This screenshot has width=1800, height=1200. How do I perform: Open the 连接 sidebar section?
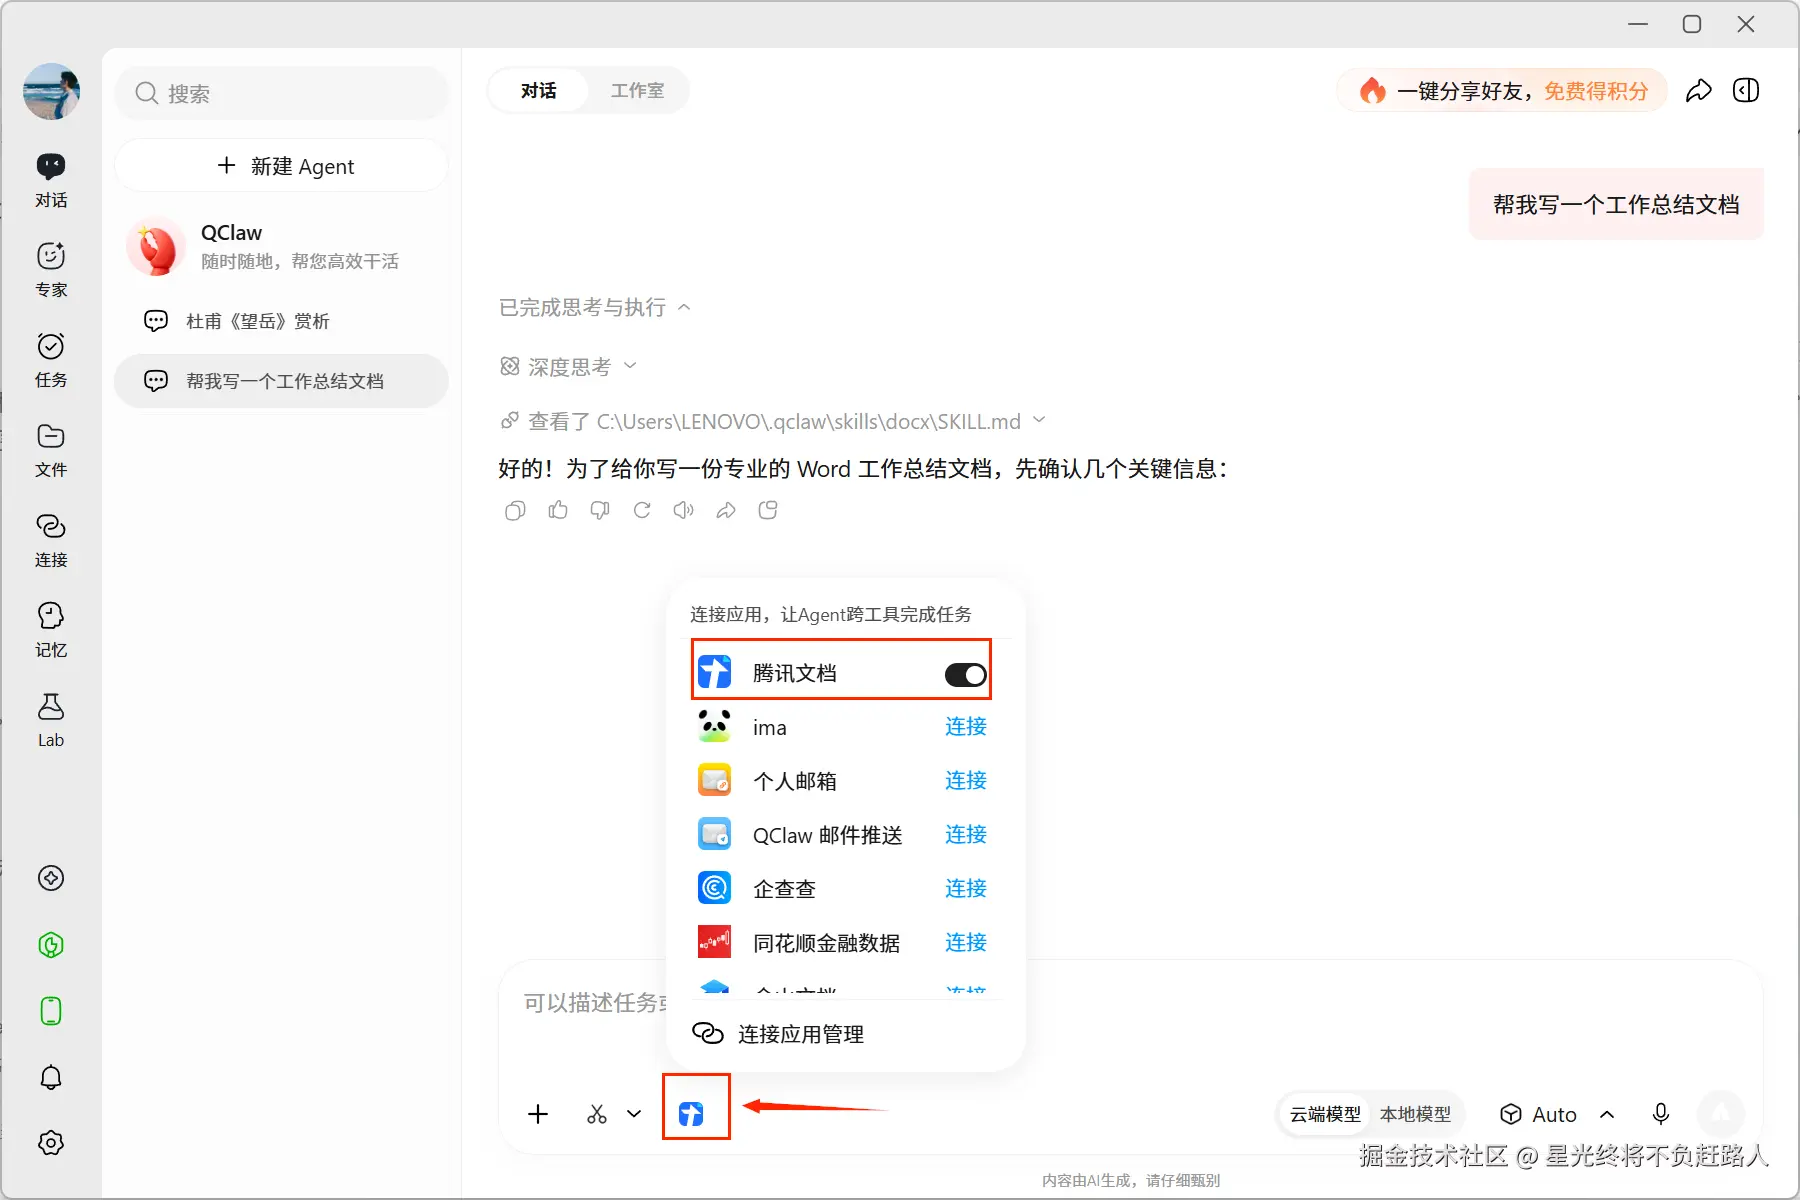[51, 540]
